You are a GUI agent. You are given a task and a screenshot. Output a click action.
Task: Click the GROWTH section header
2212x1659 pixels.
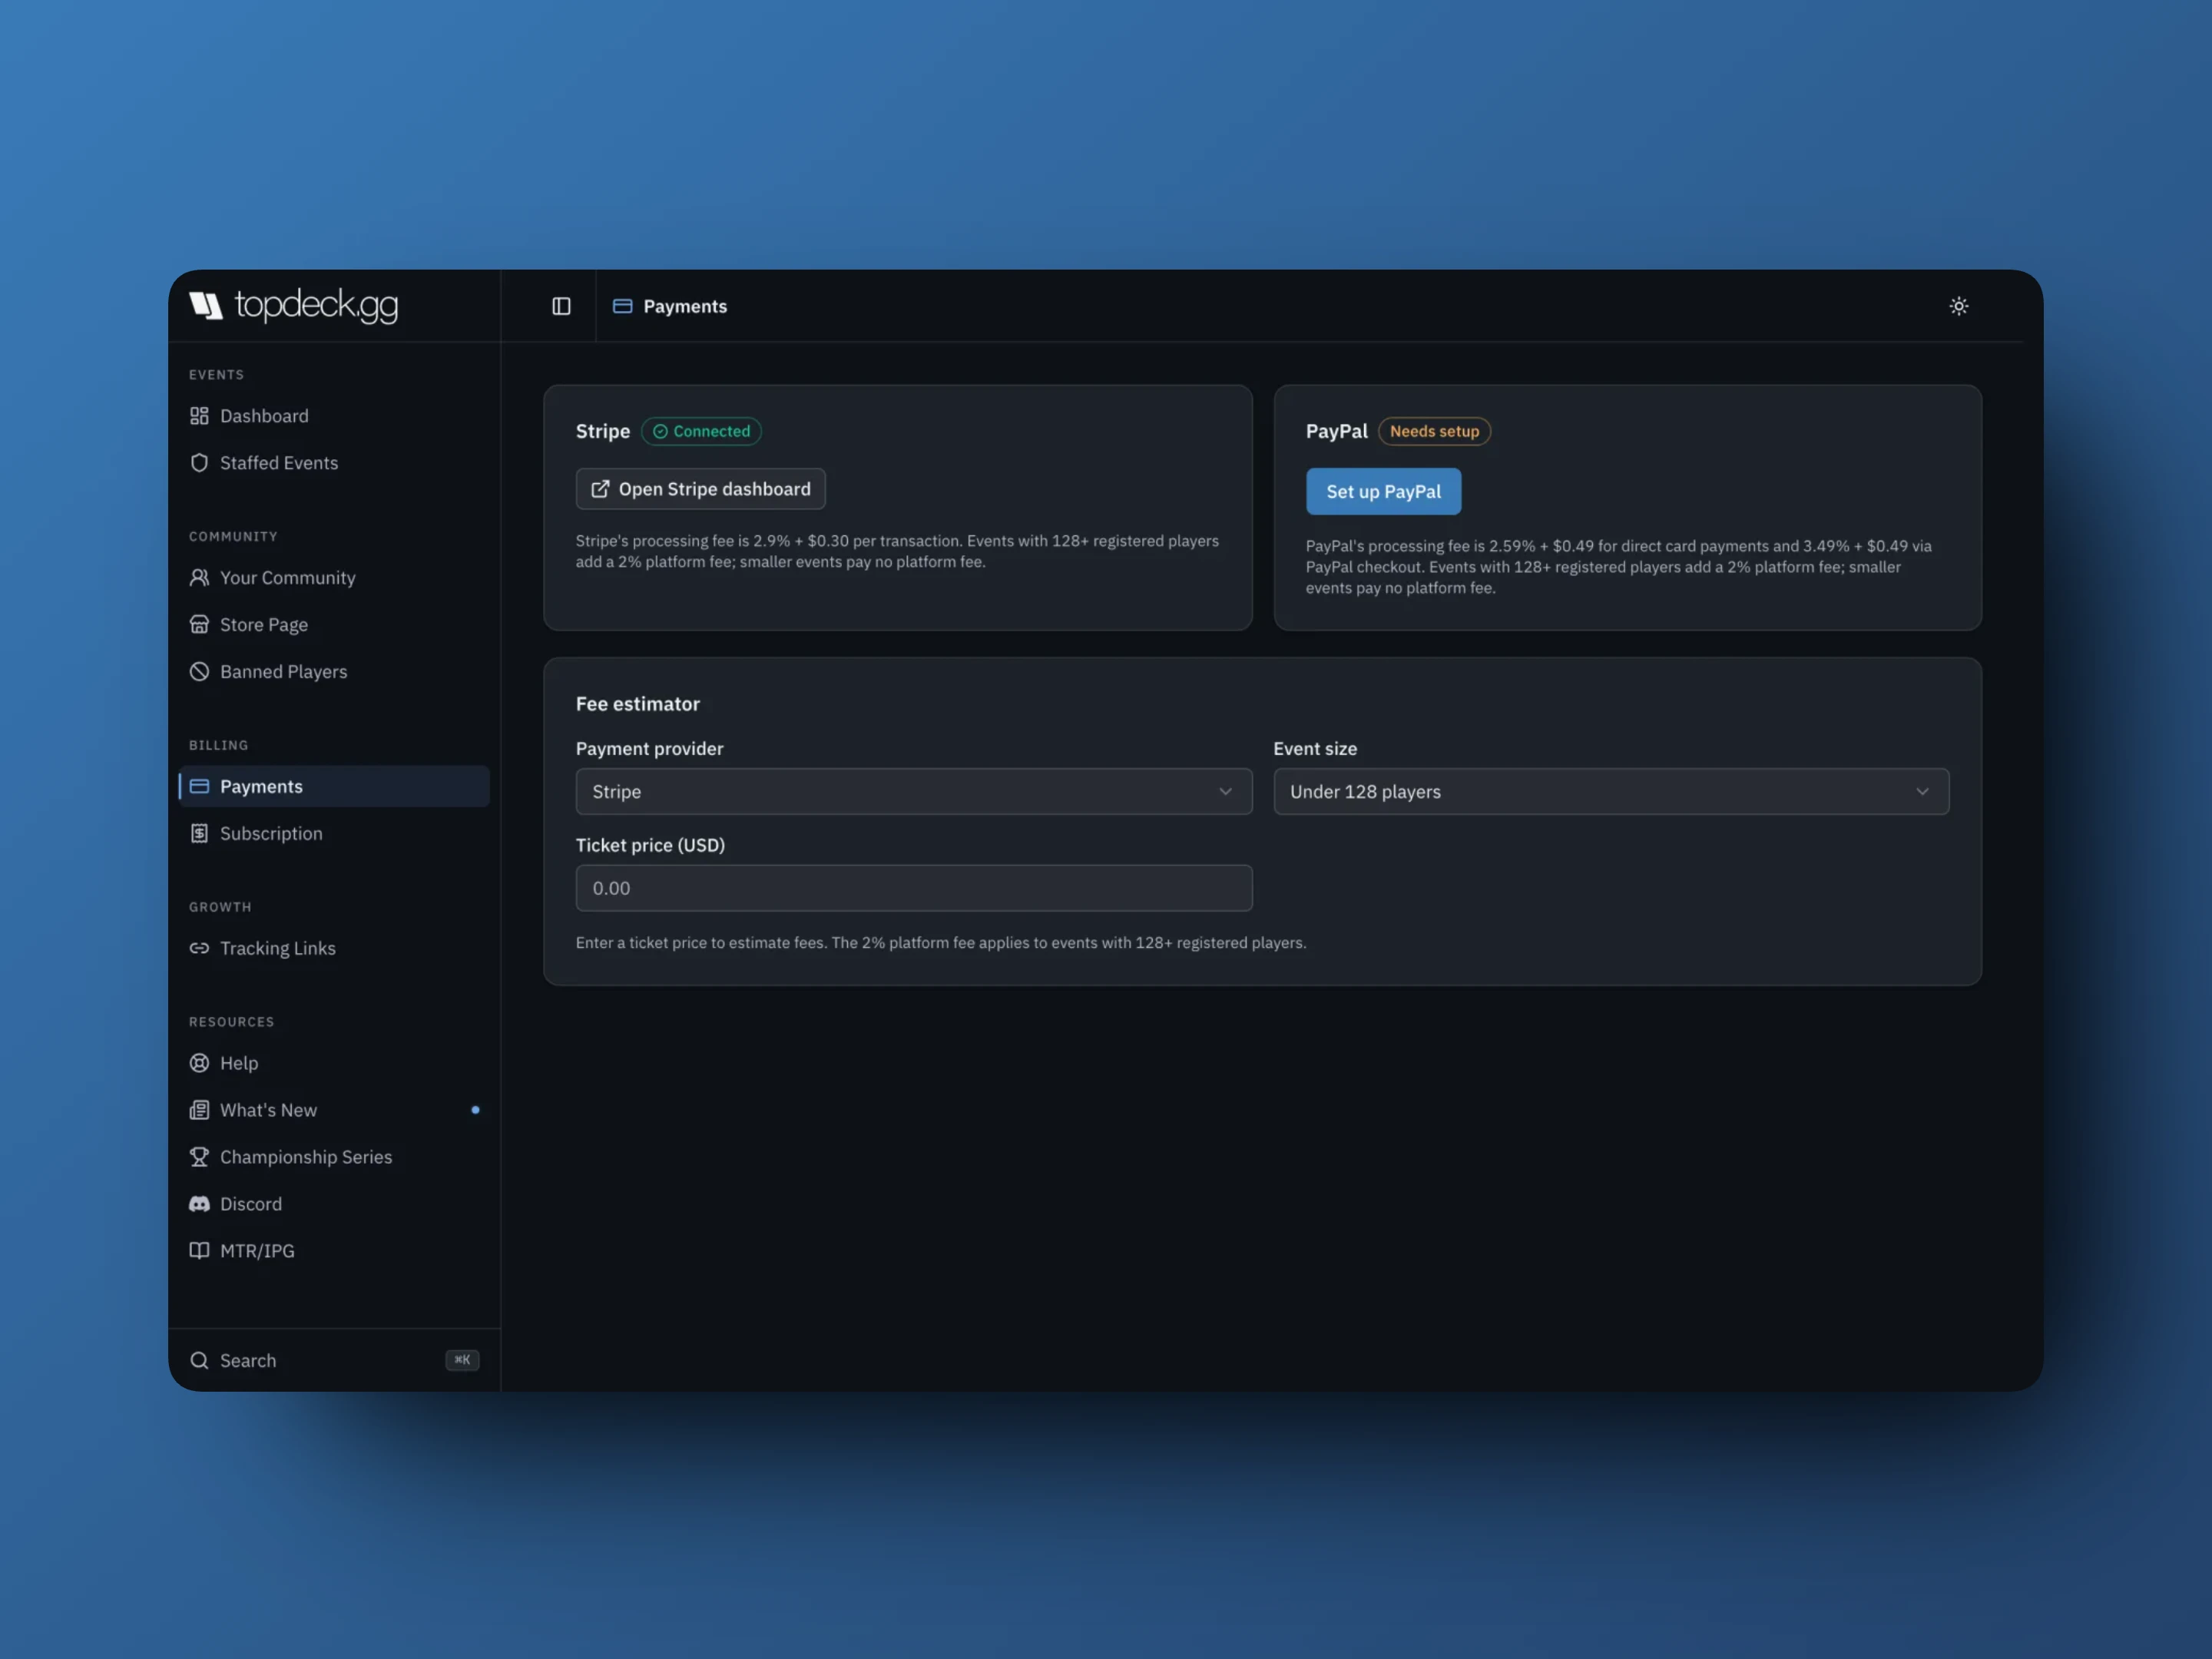click(220, 907)
